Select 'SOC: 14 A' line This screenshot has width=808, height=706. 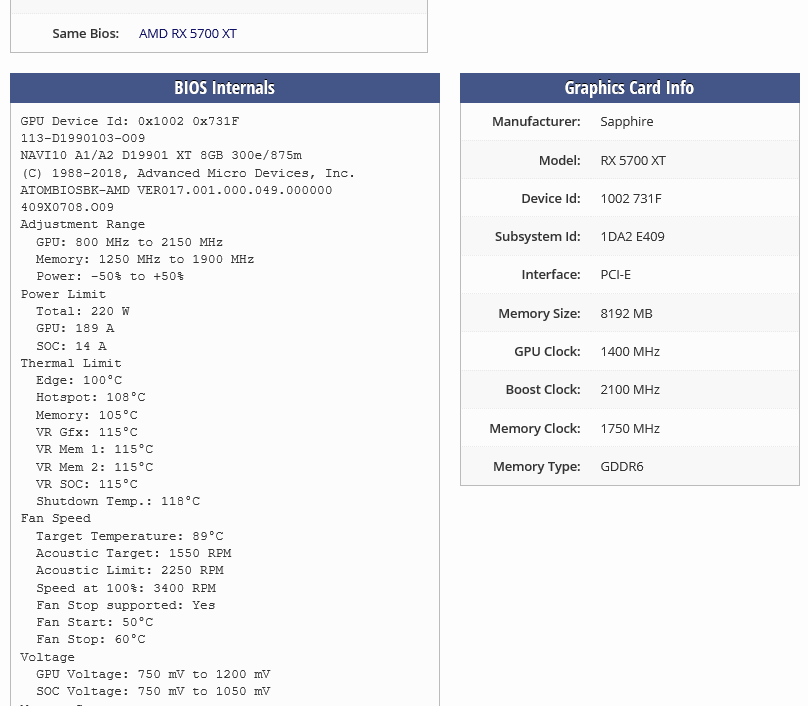tap(71, 346)
